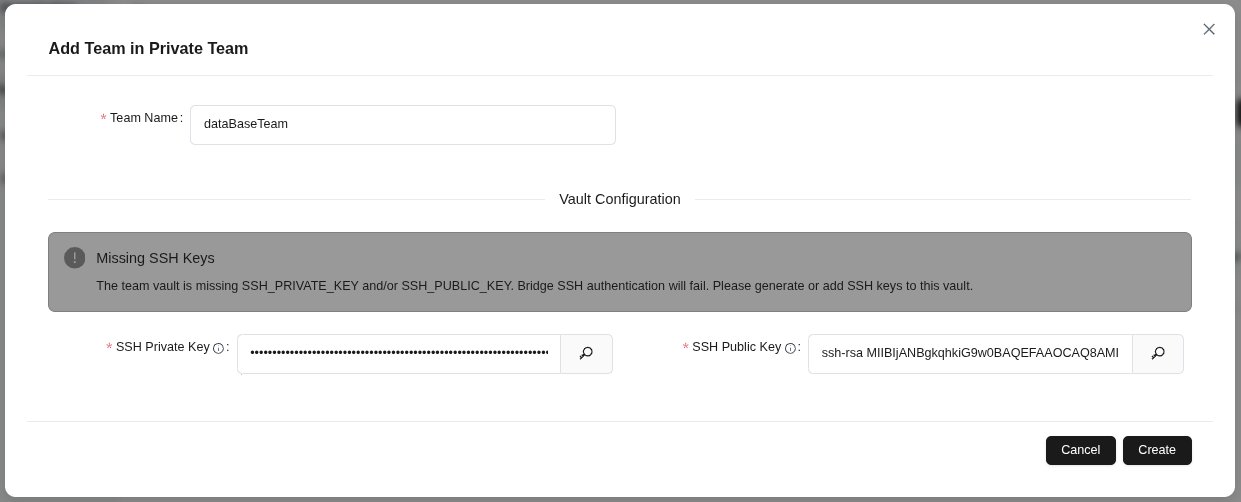Click the Bridge SSH authentication warning message

tap(534, 286)
